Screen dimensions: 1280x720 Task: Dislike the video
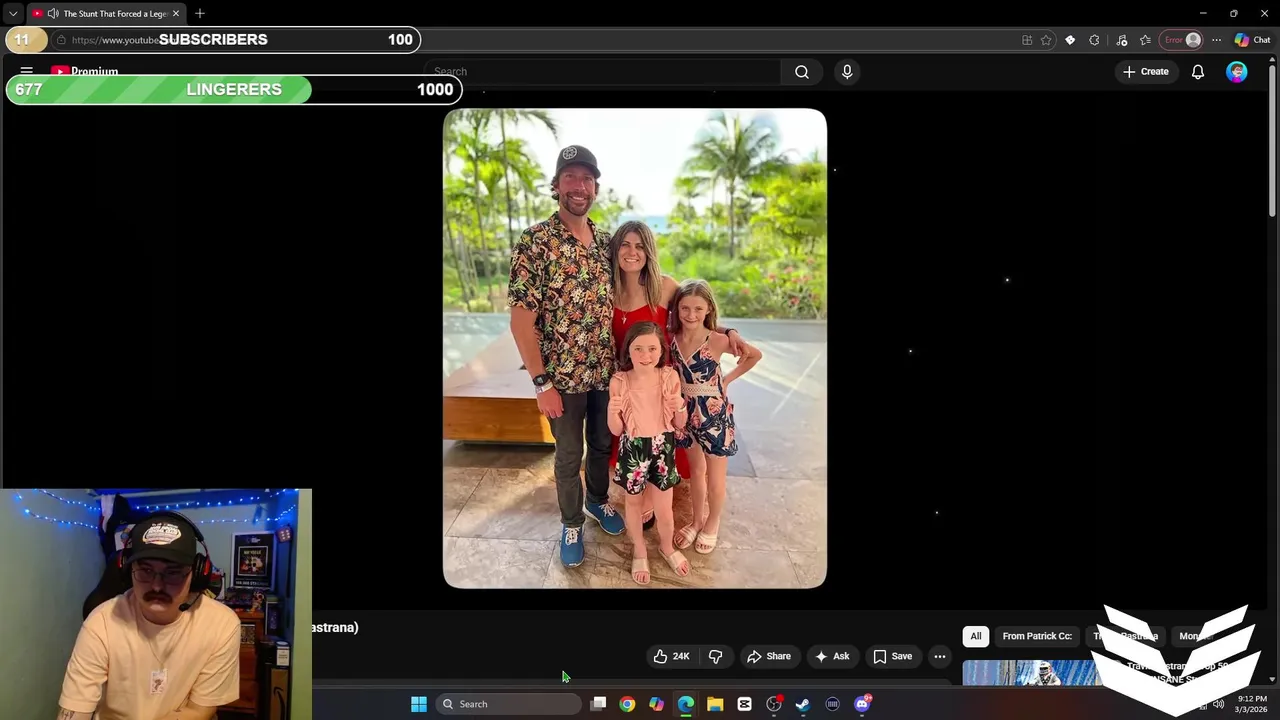(x=716, y=657)
